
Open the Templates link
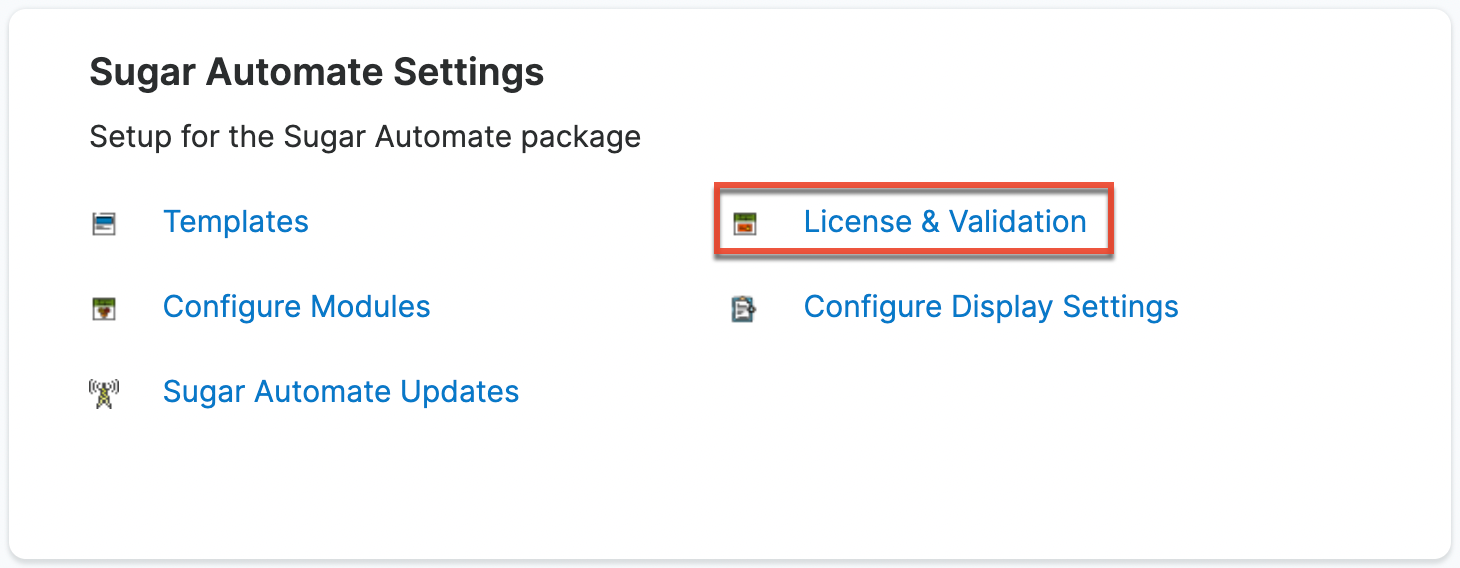(x=235, y=222)
